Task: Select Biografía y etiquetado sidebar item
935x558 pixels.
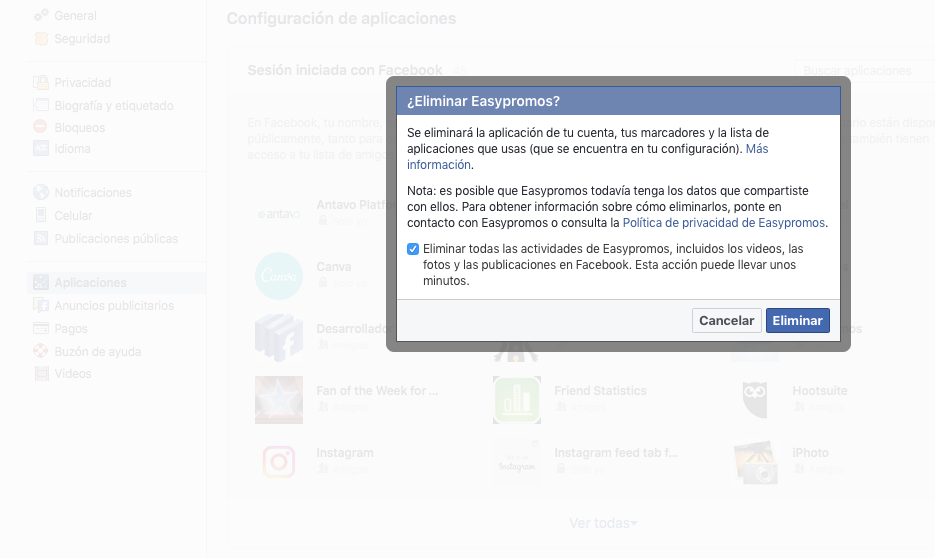Action: 114,106
